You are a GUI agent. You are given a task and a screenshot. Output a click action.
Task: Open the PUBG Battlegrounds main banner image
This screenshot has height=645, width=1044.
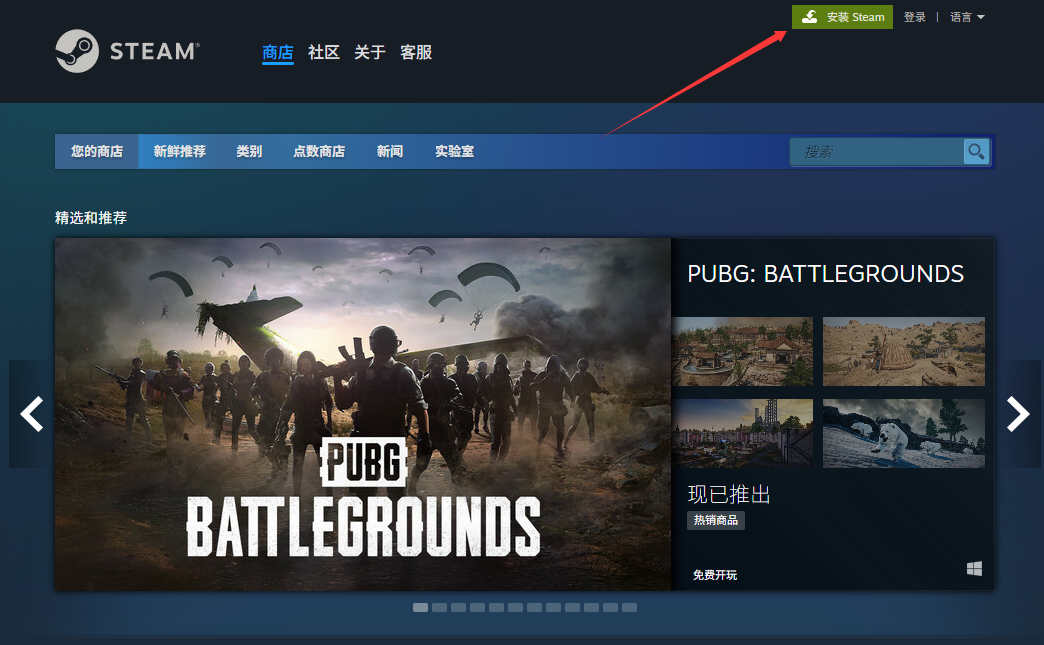[363, 414]
